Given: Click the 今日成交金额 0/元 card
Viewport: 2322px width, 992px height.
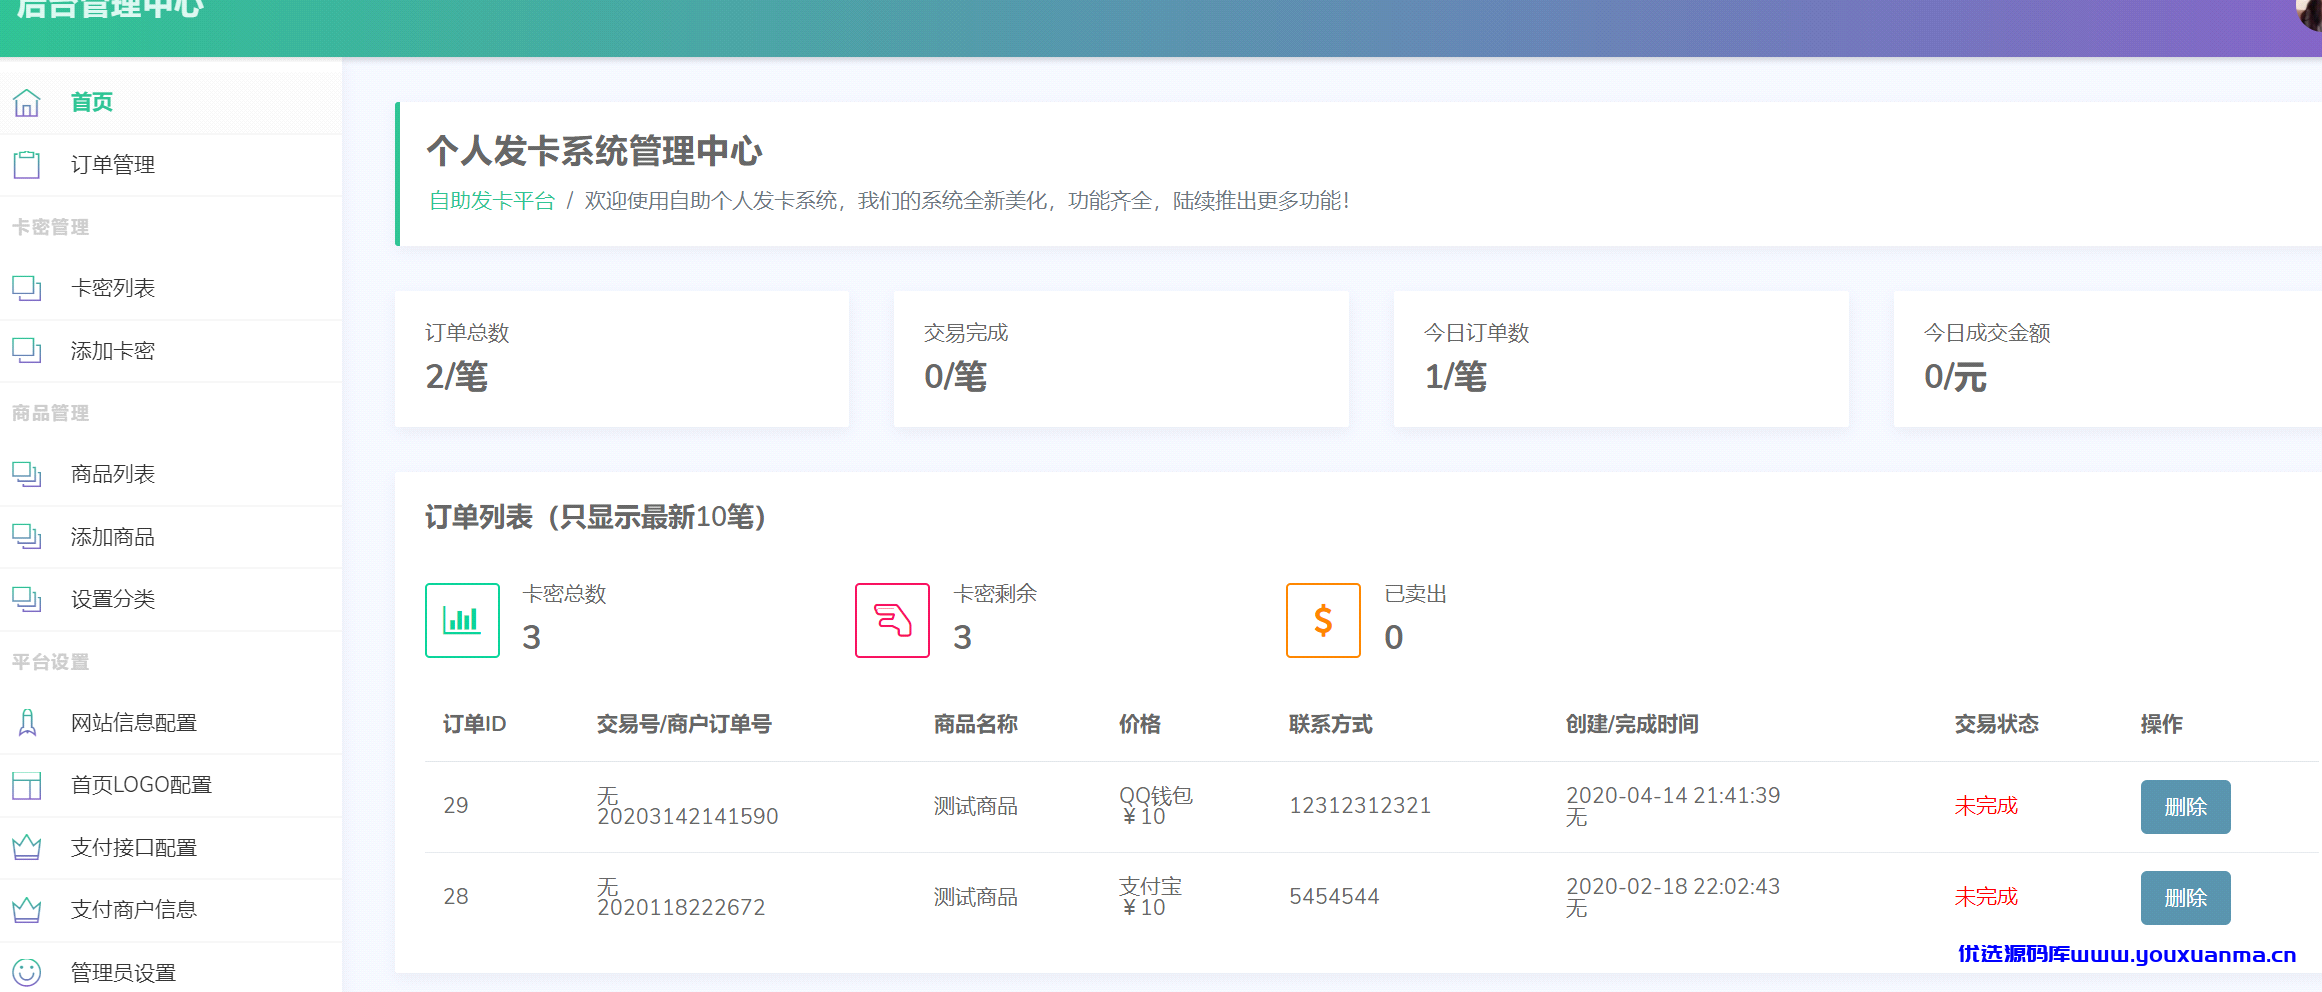Looking at the screenshot, I should click(x=2108, y=359).
